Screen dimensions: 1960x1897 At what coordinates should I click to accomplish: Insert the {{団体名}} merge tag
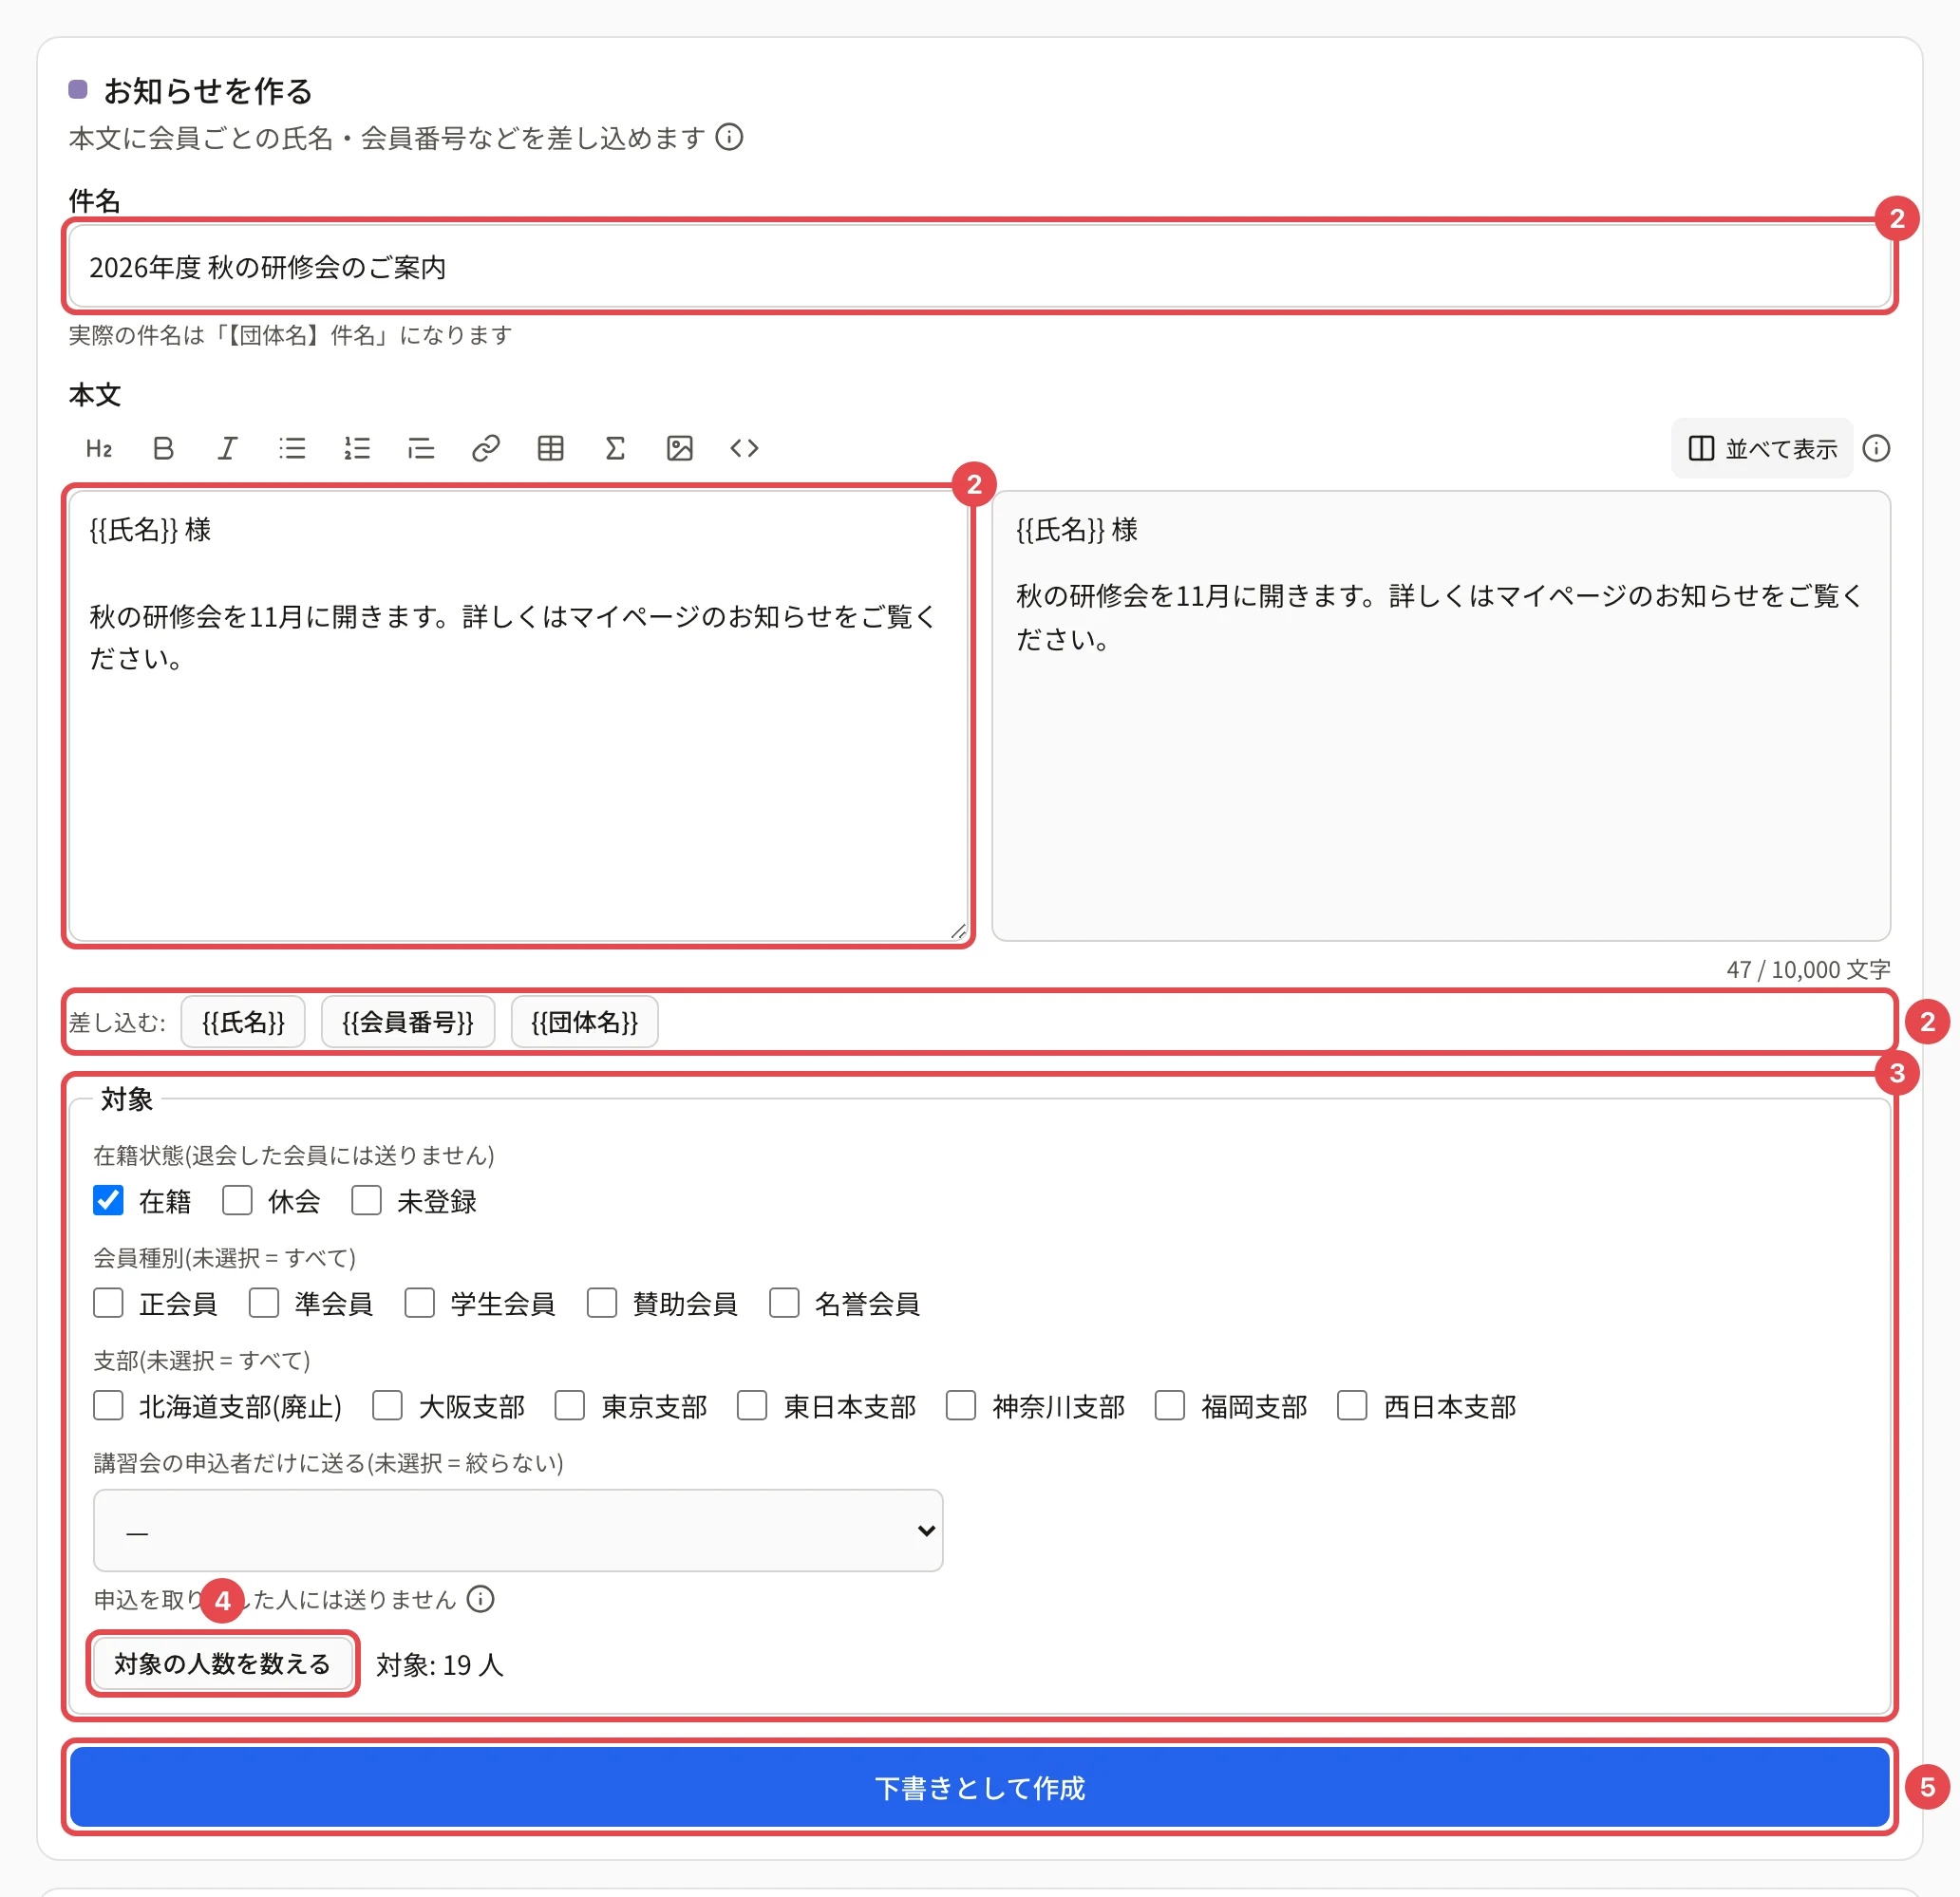584,1021
